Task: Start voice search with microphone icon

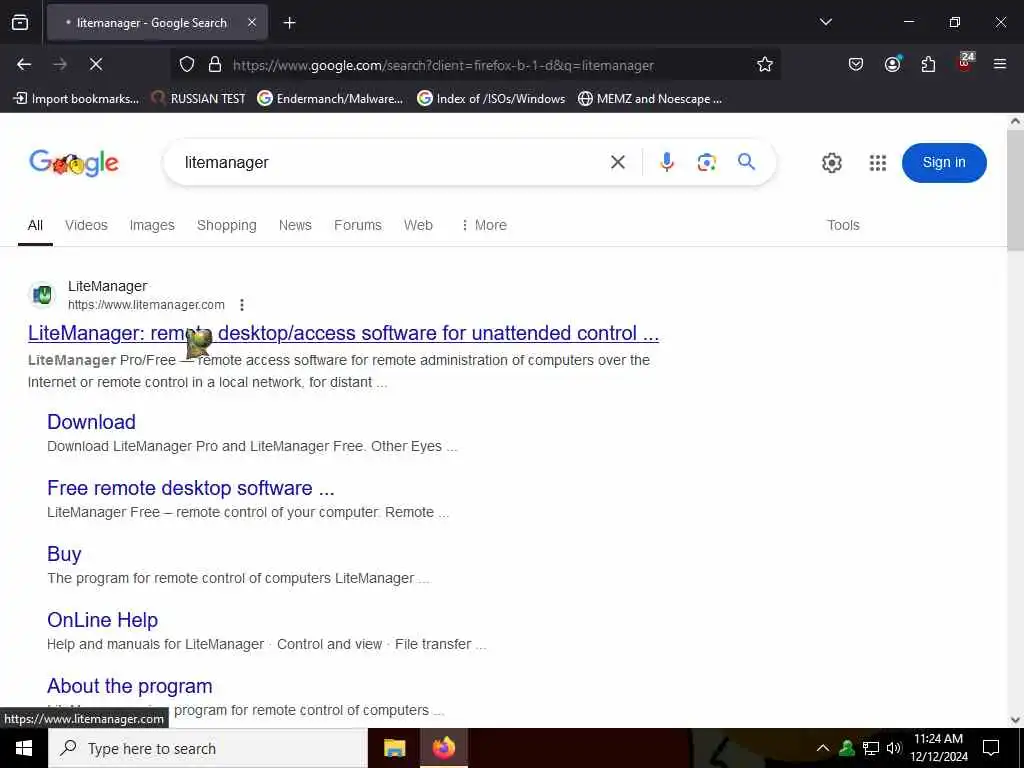Action: click(x=666, y=162)
